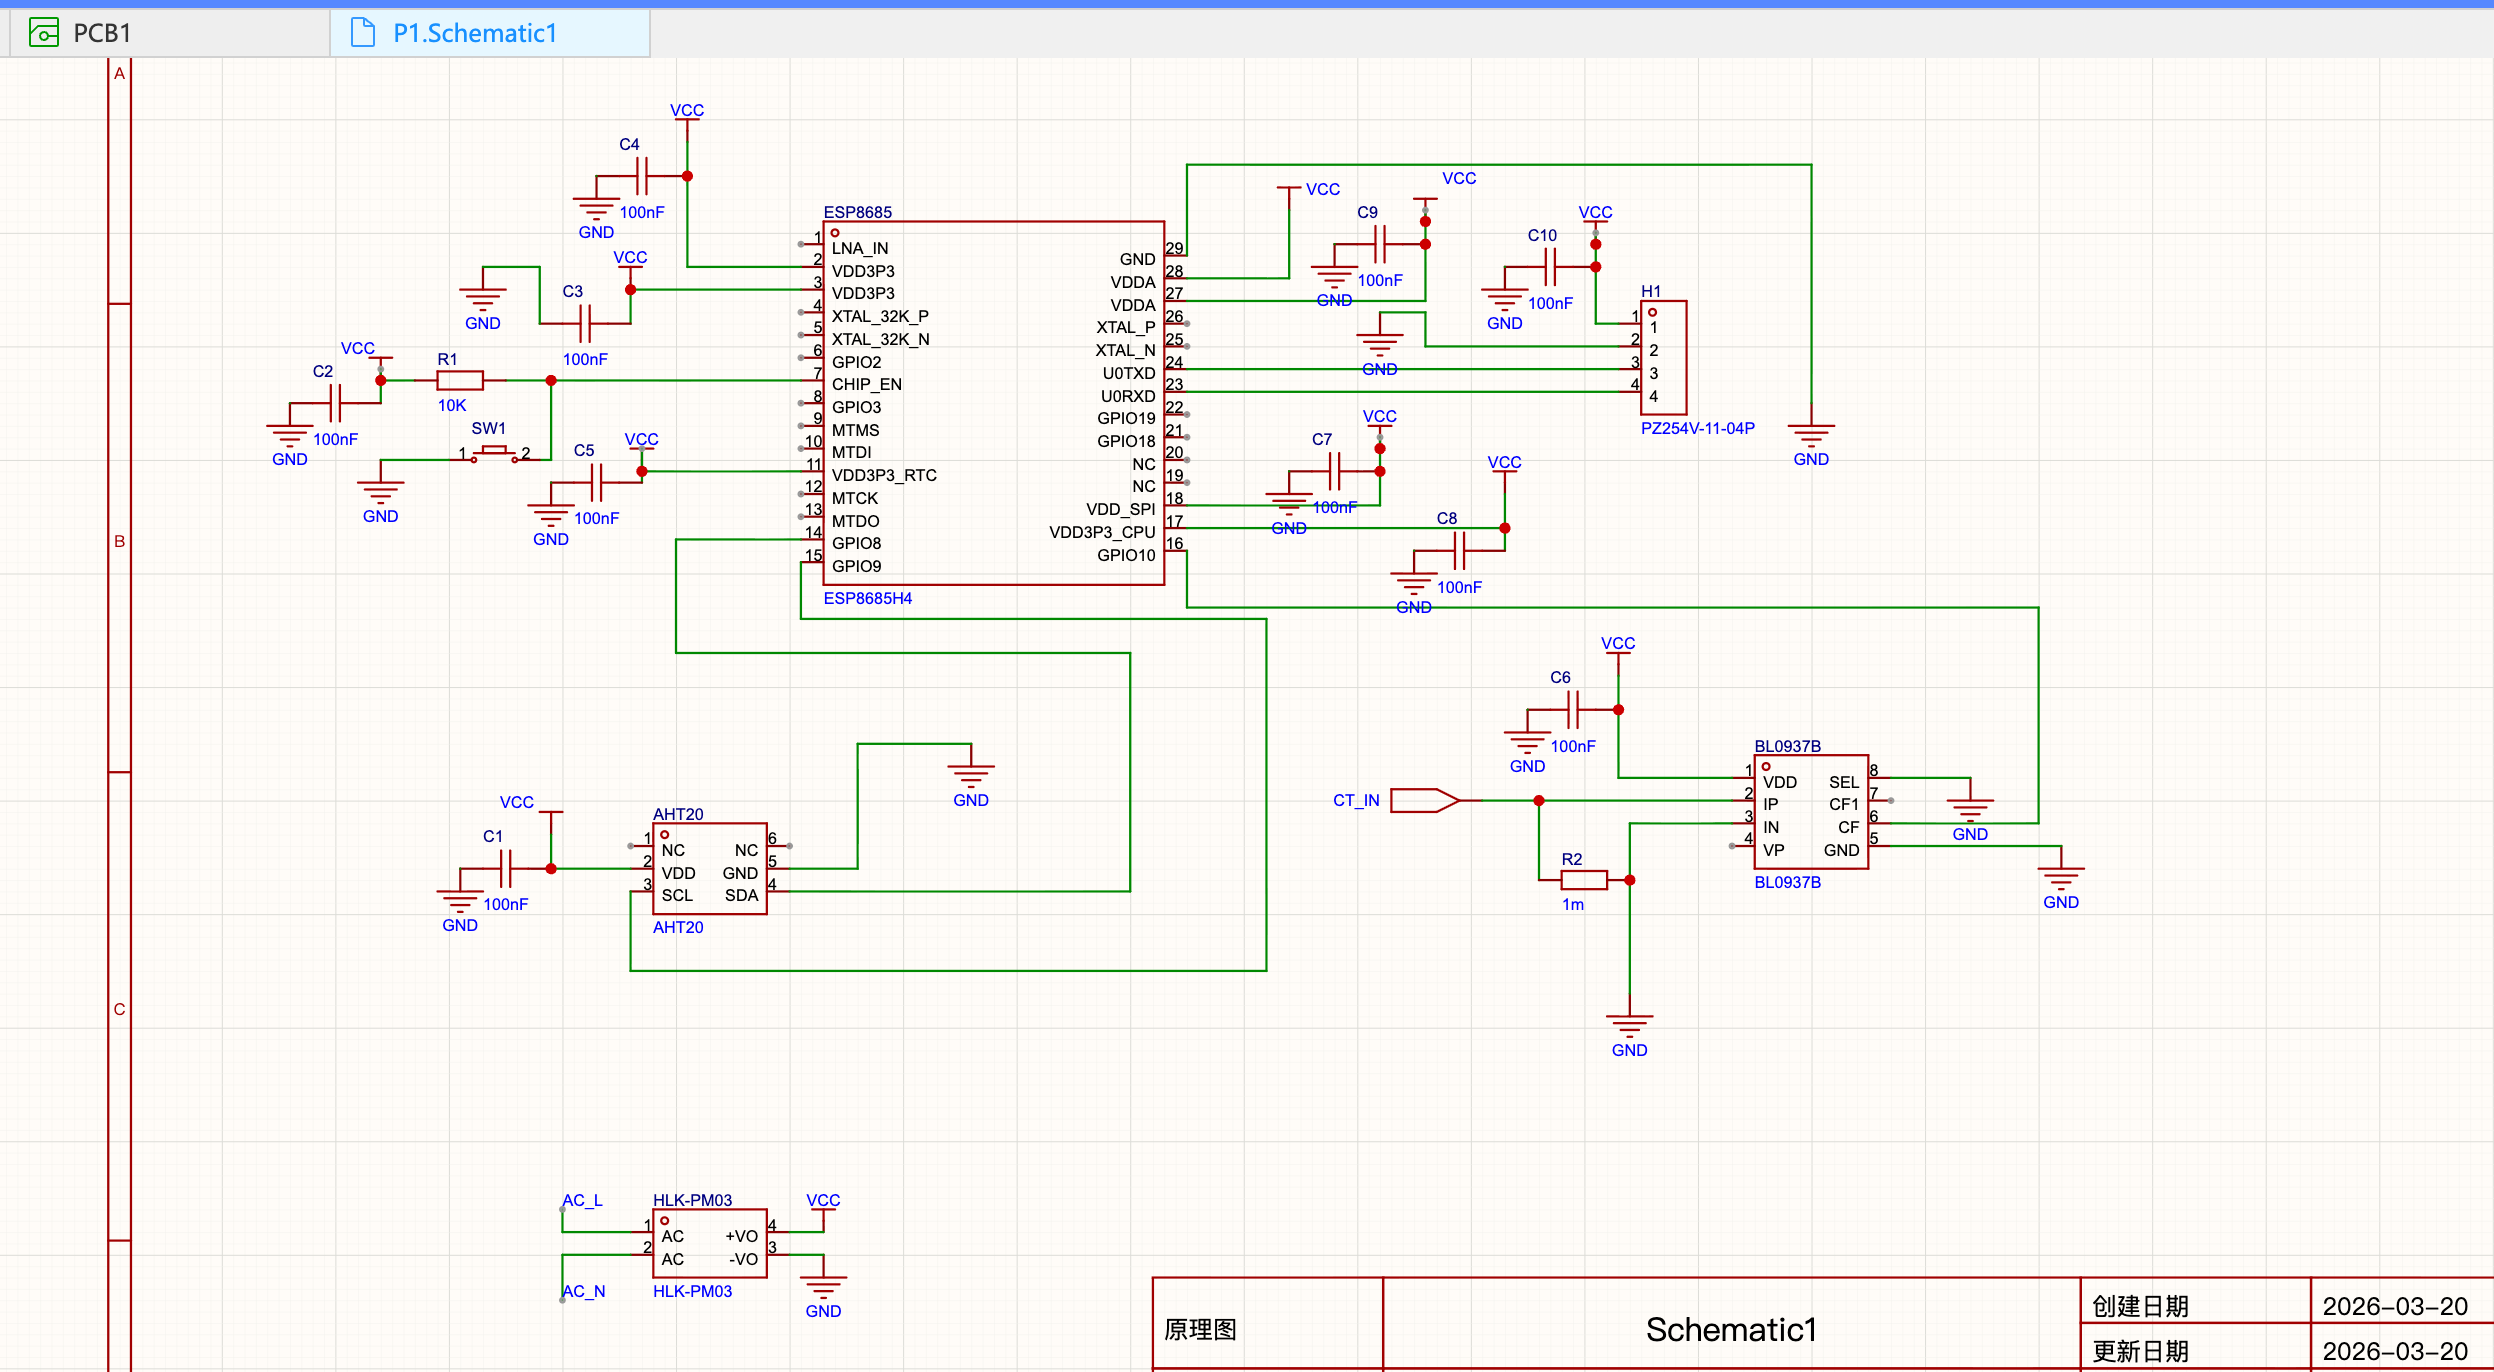Screen dimensions: 2494x1372
Task: Click the ESP8685H4 value label
Action: (867, 598)
